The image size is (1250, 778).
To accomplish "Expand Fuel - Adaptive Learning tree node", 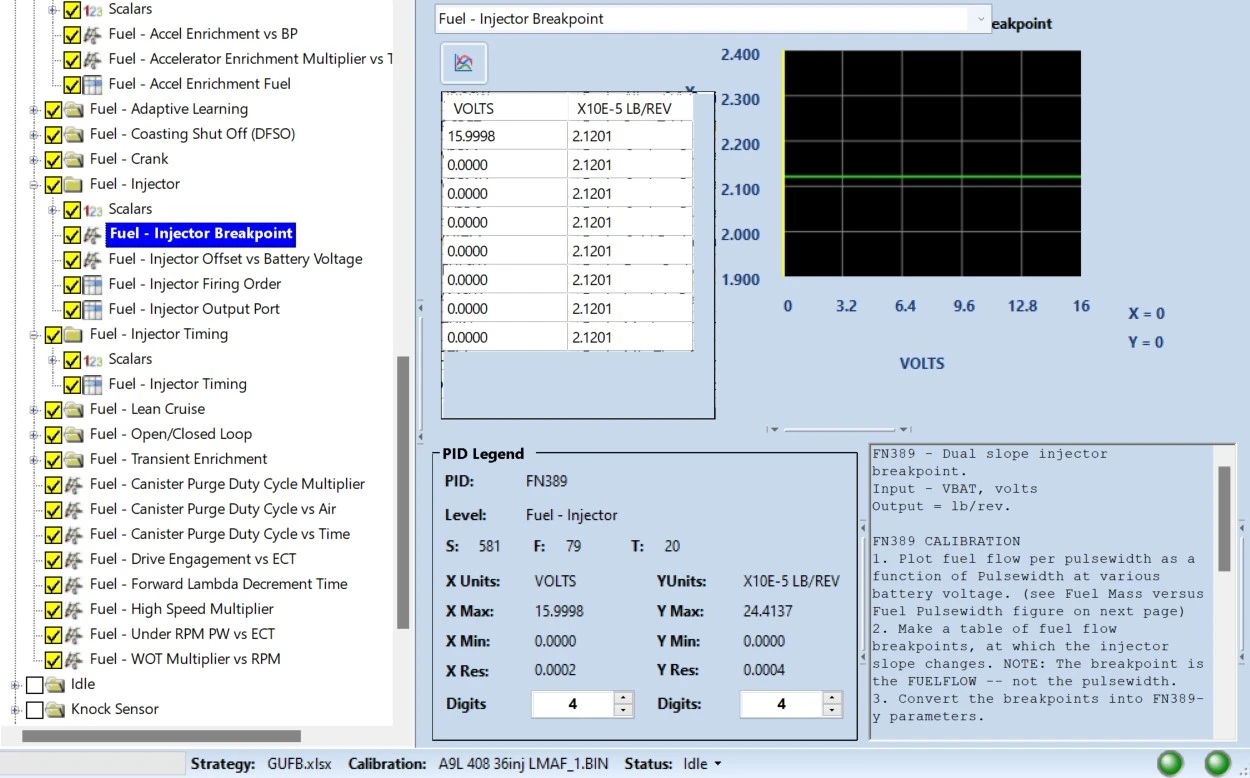I will coord(35,109).
